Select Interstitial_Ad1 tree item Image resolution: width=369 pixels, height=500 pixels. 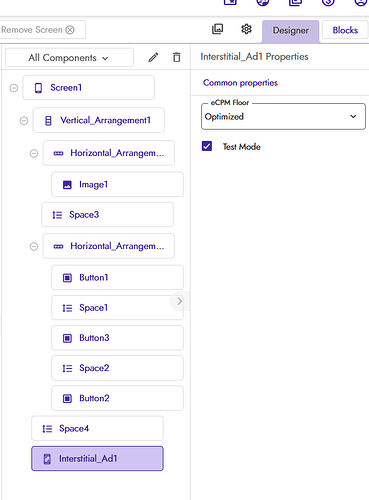tap(97, 459)
